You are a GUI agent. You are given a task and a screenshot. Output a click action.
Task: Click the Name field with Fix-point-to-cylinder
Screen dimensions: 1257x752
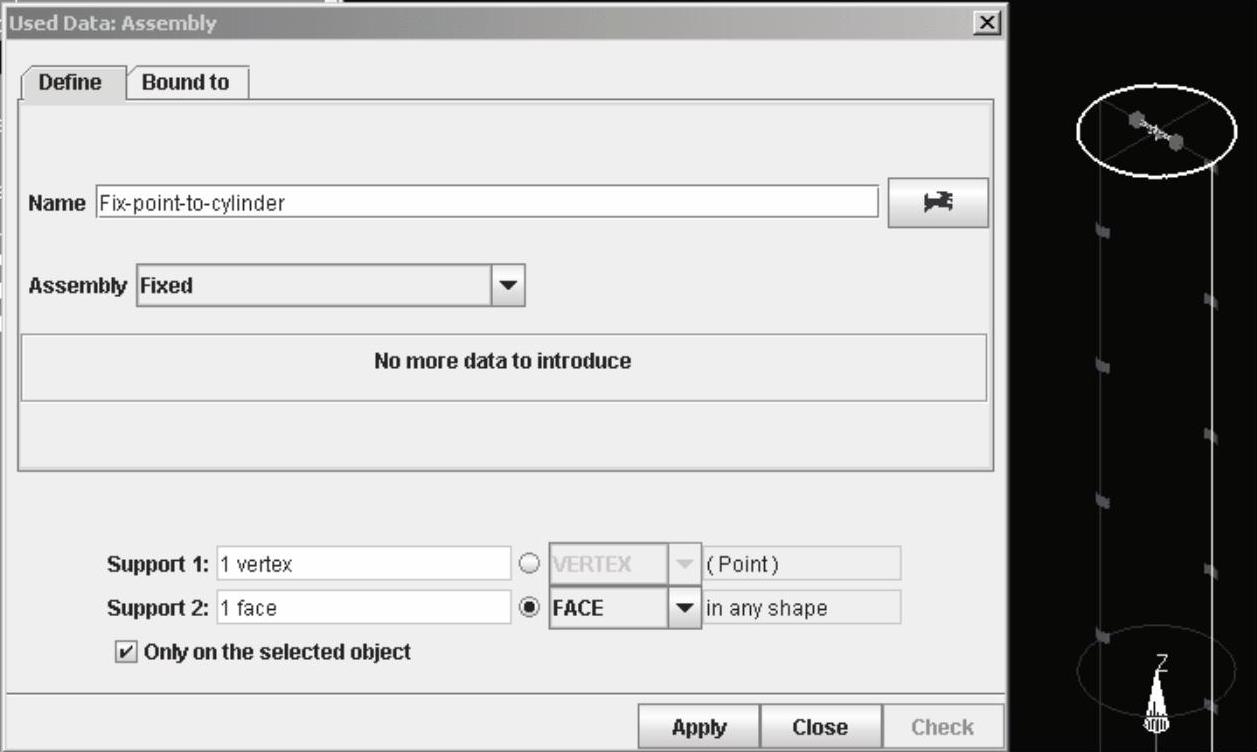(x=487, y=203)
